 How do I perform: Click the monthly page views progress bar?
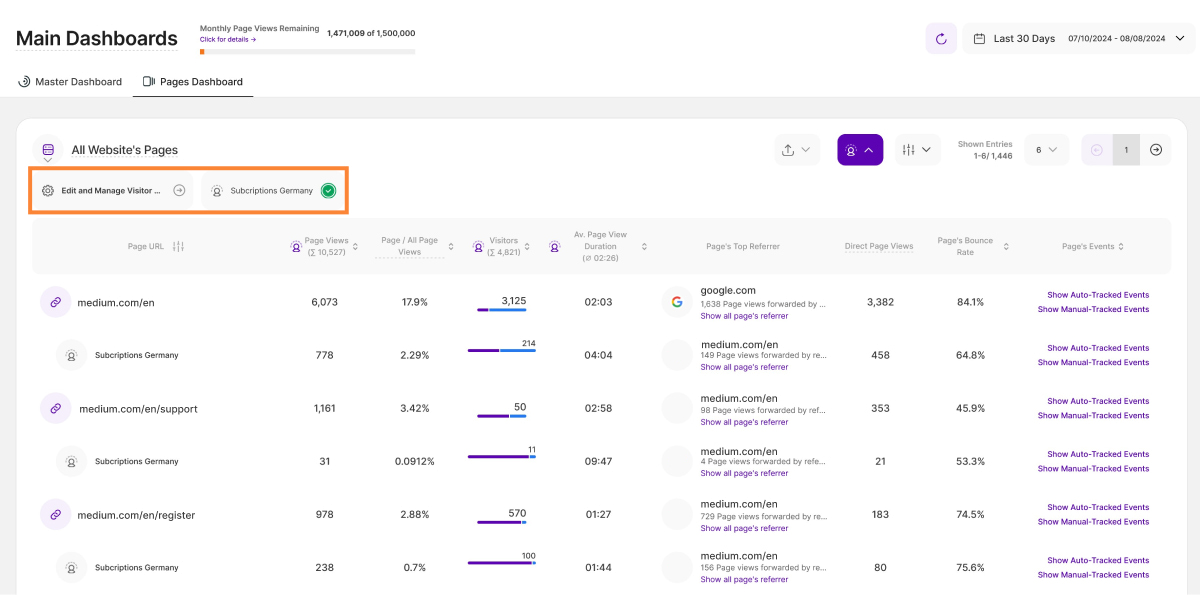307,51
